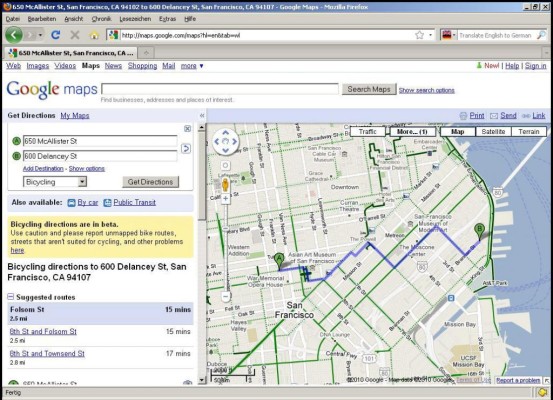Click the printer icon beside Print

pos(463,116)
